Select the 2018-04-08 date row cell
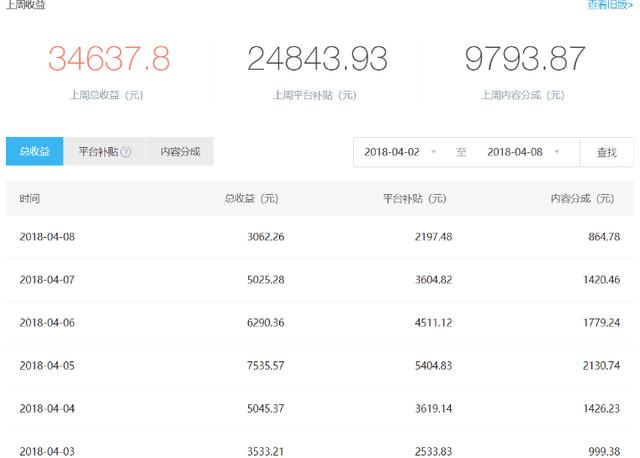This screenshot has height=458, width=640. point(47,237)
